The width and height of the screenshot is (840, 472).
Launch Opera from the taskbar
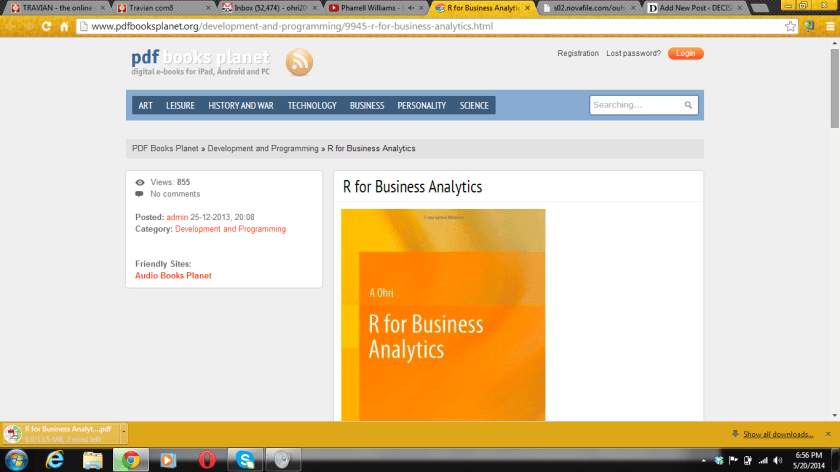(206, 459)
